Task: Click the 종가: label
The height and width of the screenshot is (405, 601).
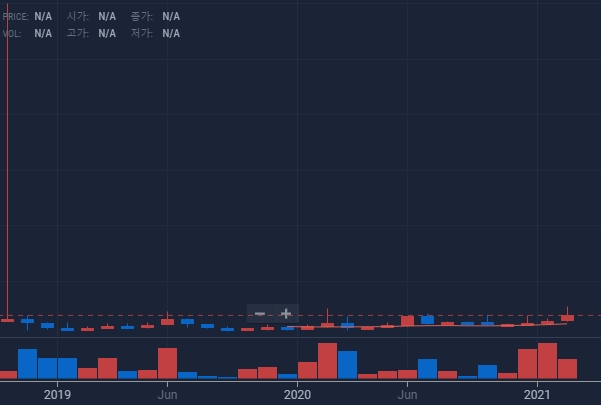Action: 142,16
